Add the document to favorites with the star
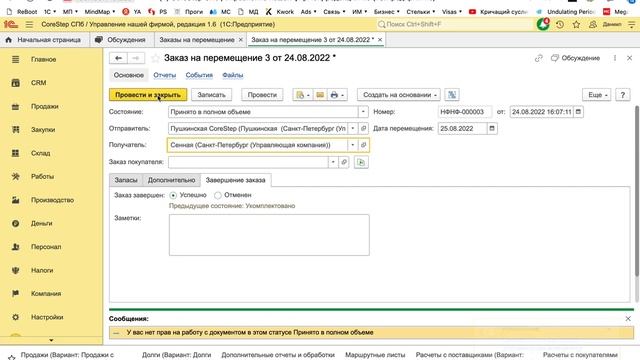This screenshot has width=640, height=360. 155,58
